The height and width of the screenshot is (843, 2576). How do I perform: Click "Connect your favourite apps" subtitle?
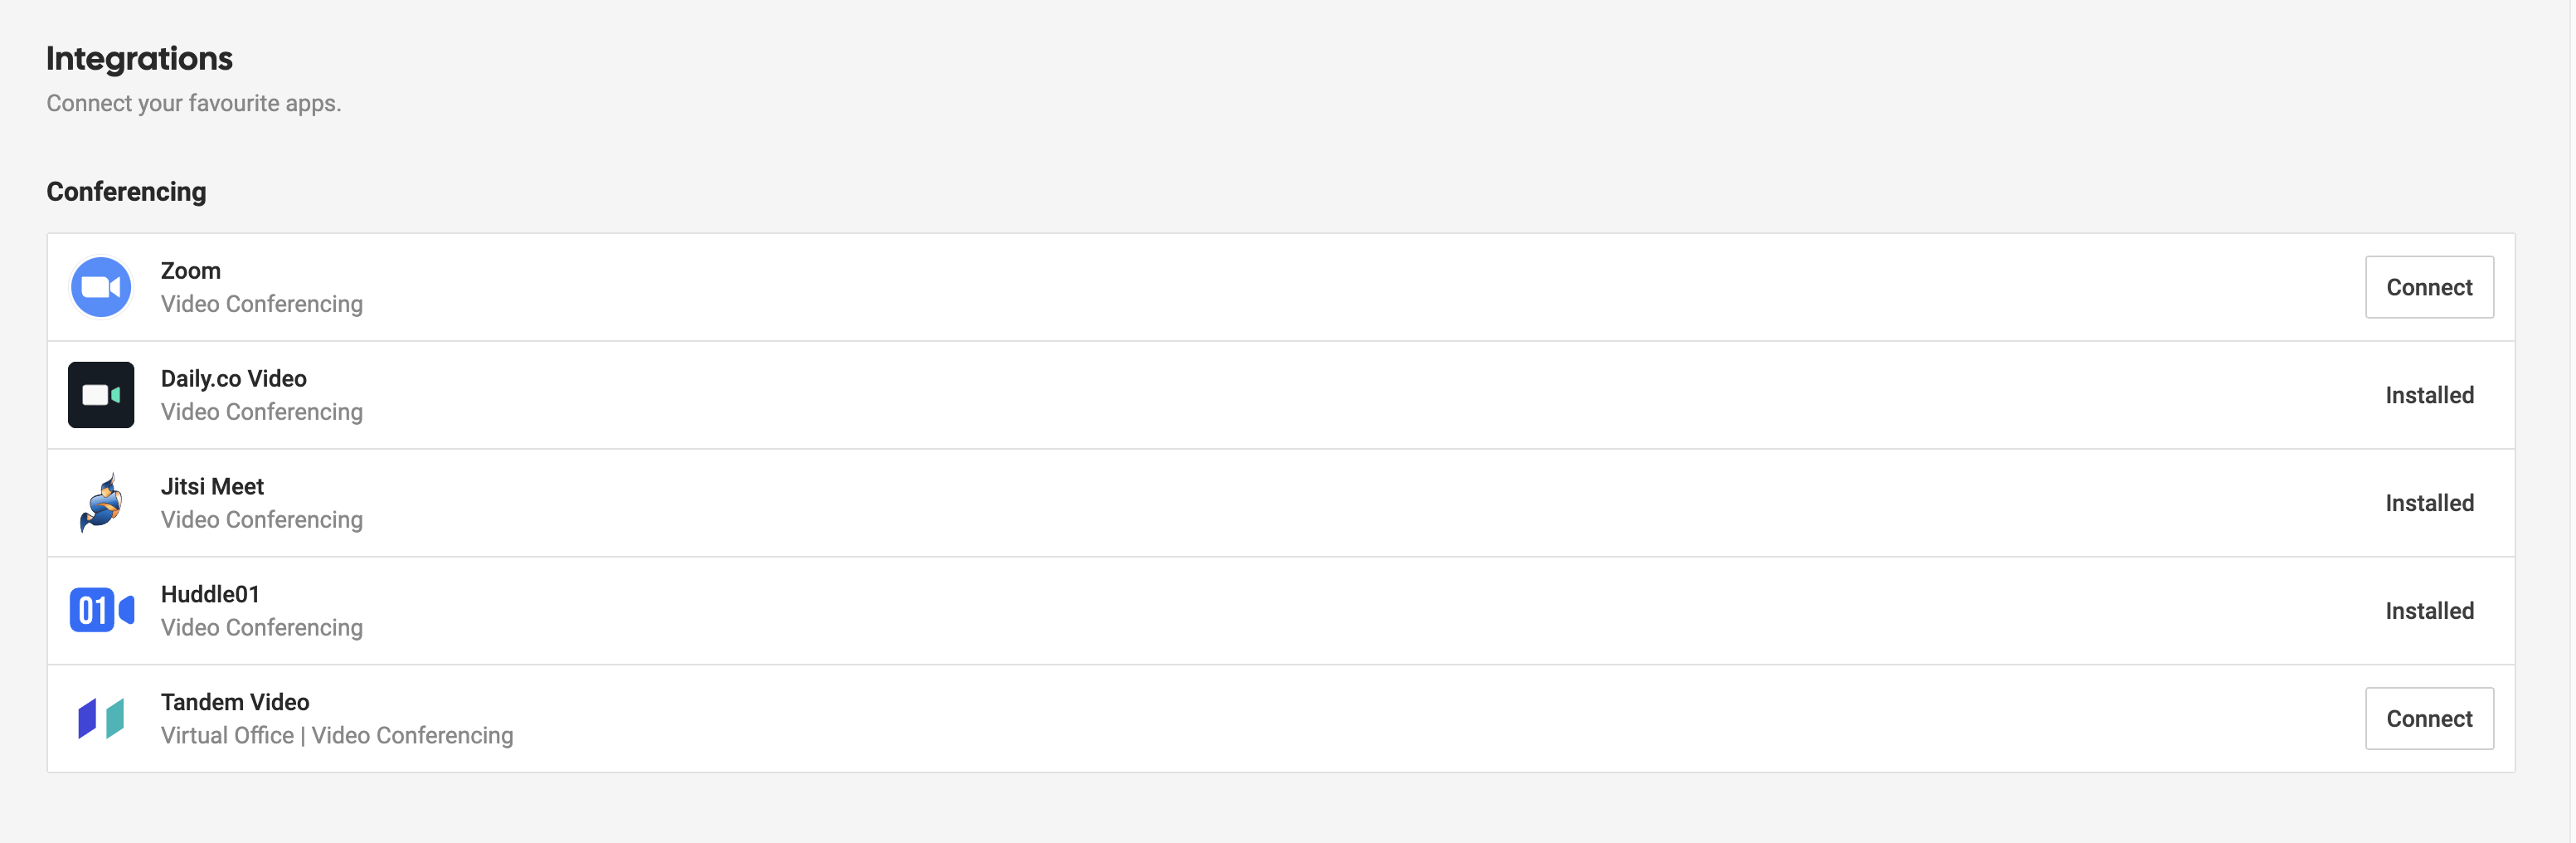click(x=193, y=103)
